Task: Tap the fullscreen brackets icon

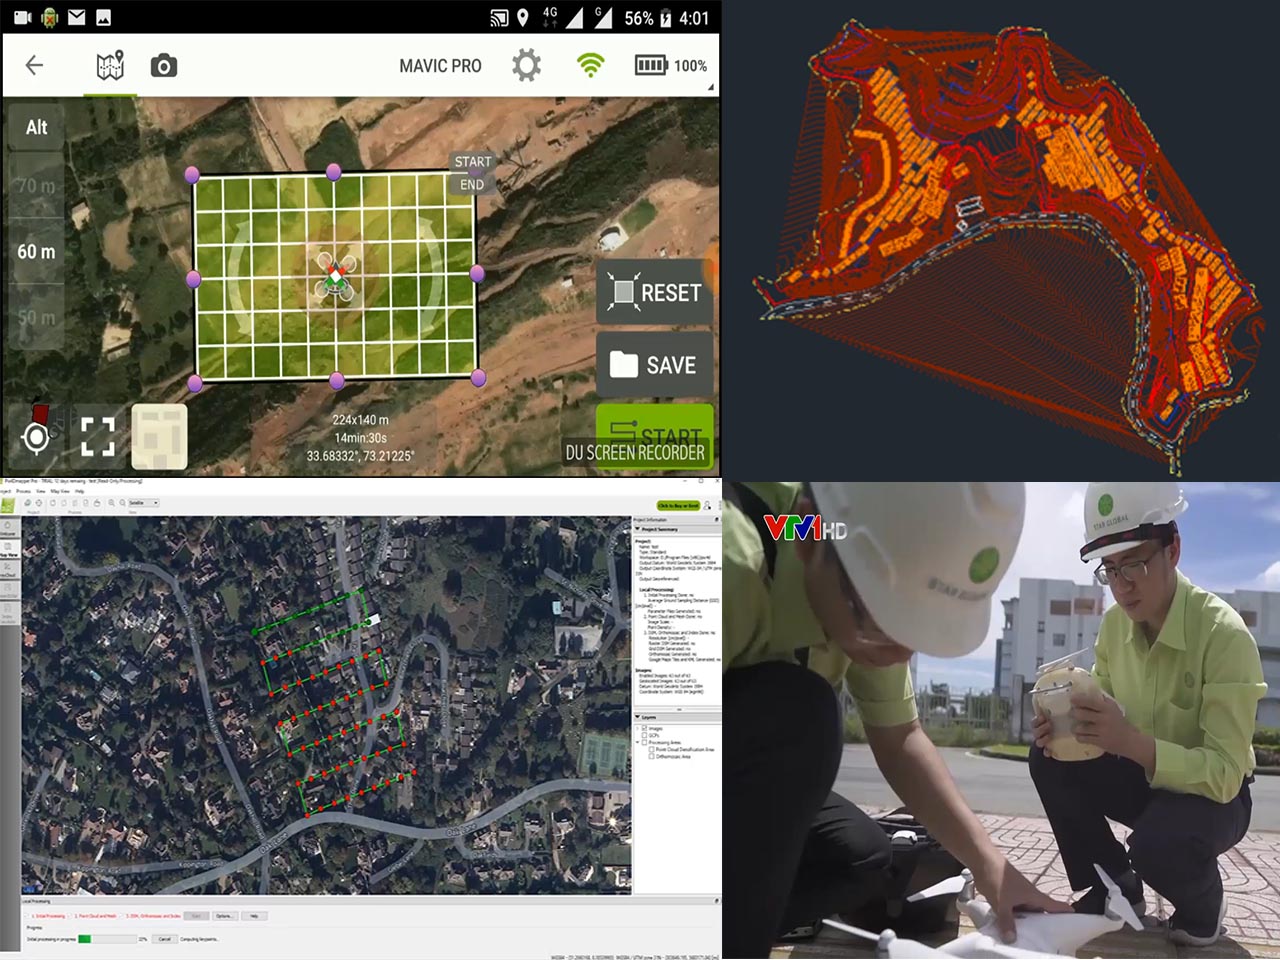Action: 98,437
